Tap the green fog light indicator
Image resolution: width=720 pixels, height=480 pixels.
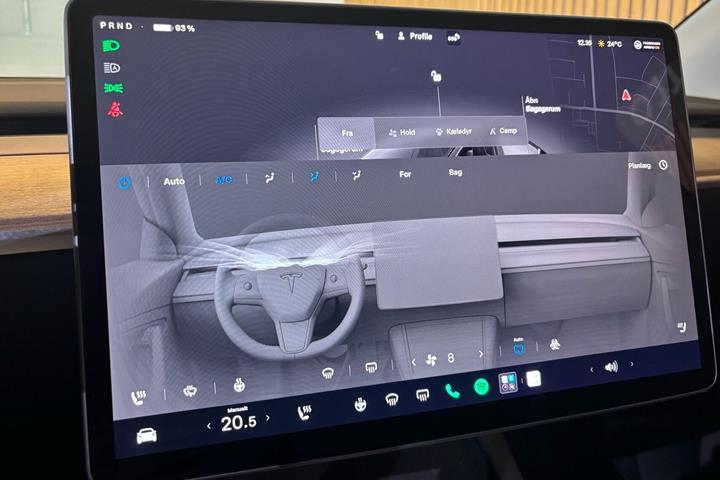[x=113, y=88]
